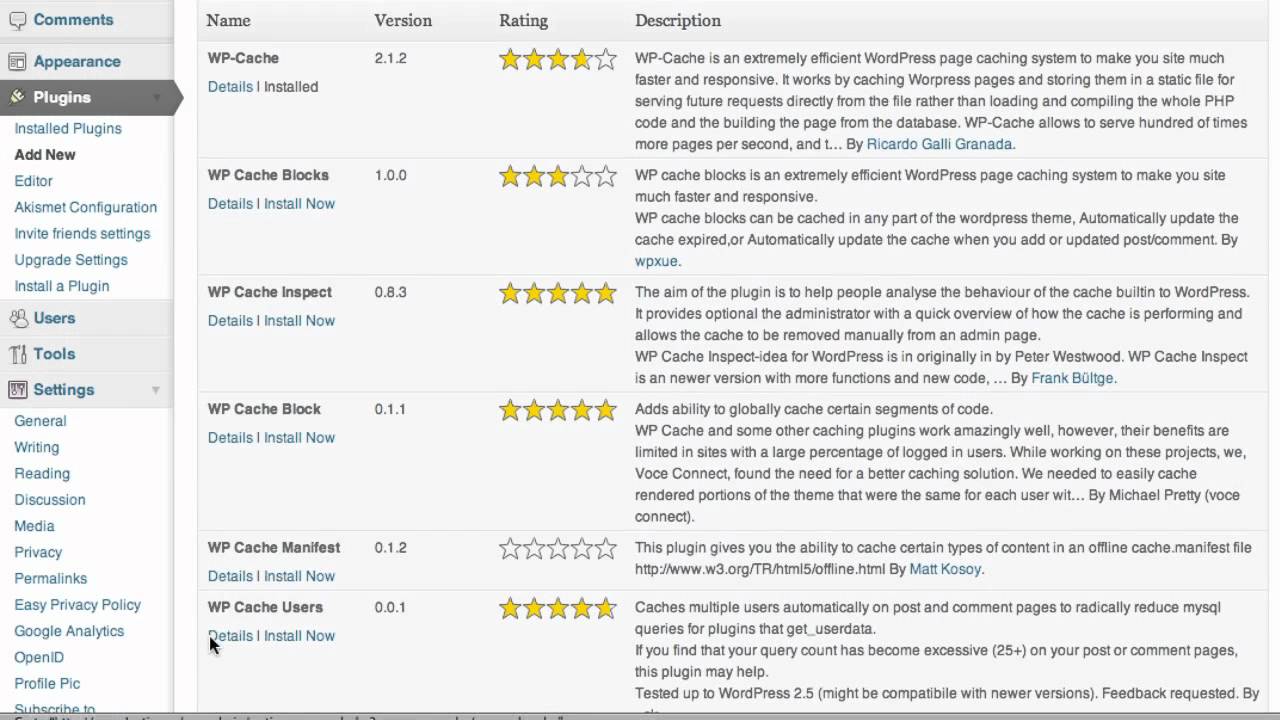This screenshot has height=720, width=1280.
Task: Click WP Cache Manifest star rating
Action: point(557,548)
